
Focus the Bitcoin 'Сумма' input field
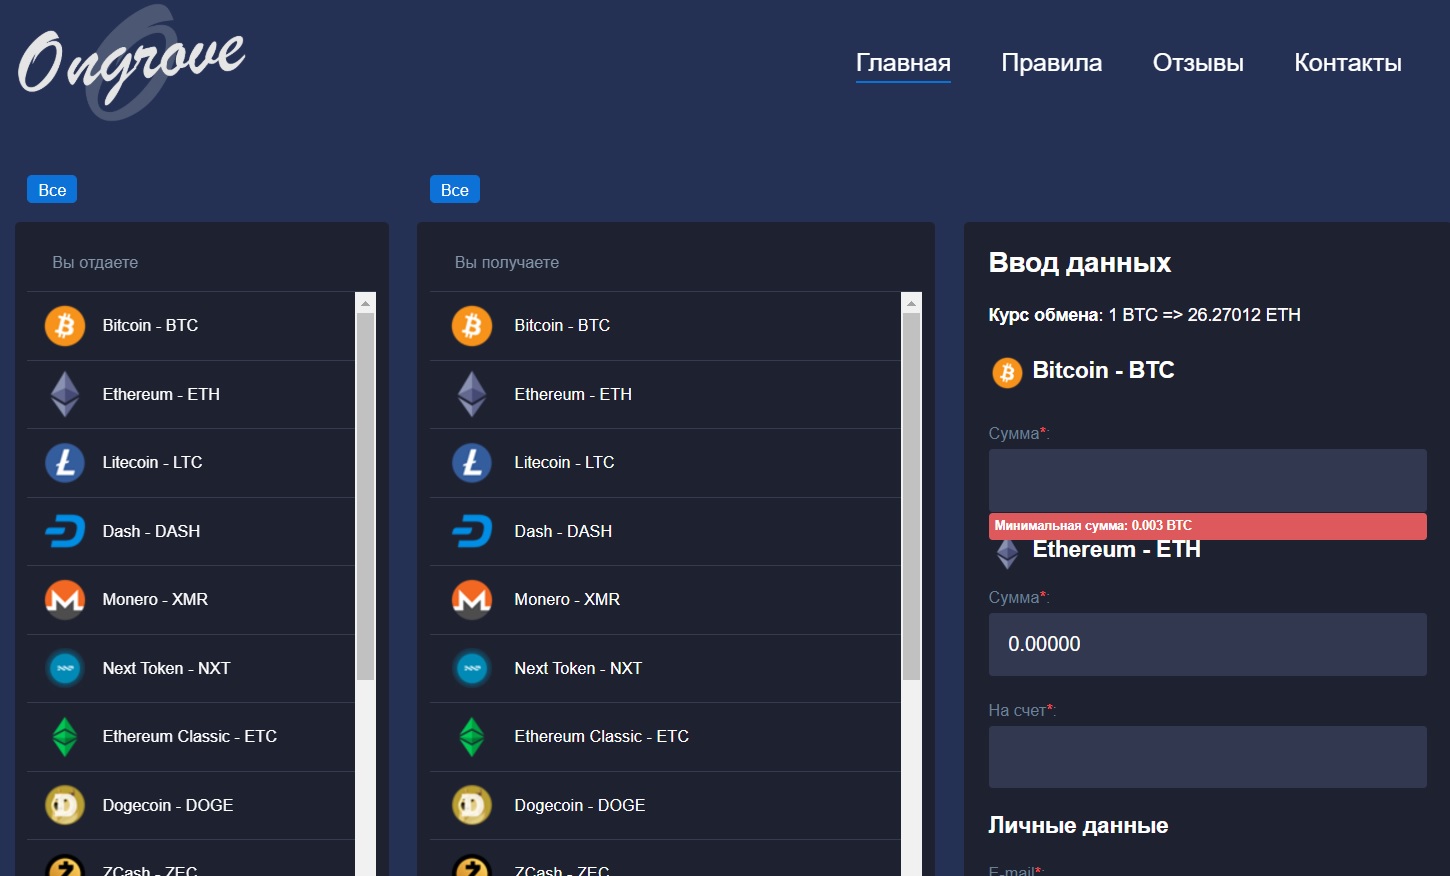pyautogui.click(x=1207, y=480)
